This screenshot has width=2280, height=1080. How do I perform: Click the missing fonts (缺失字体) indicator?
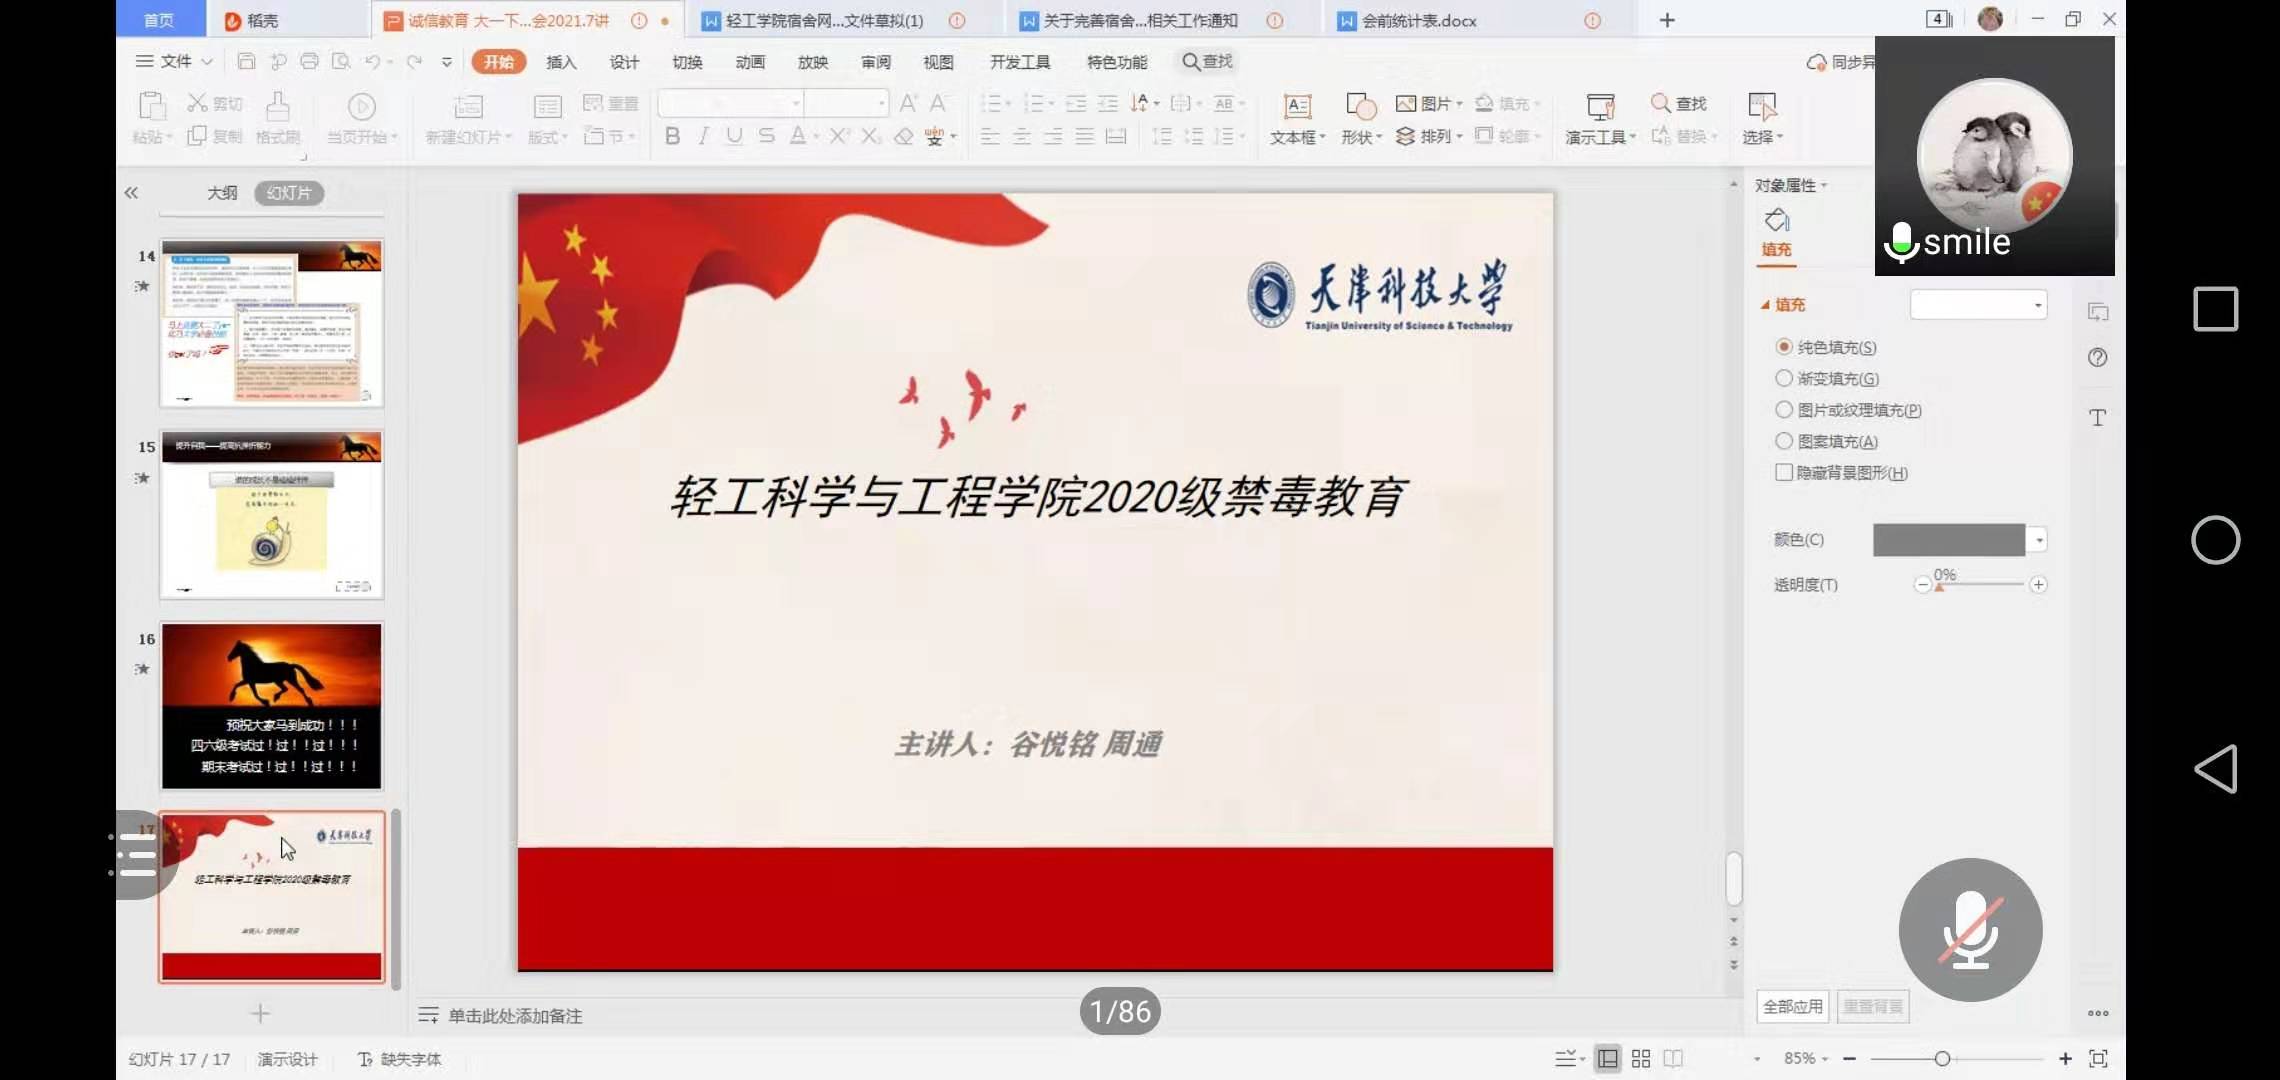(400, 1059)
